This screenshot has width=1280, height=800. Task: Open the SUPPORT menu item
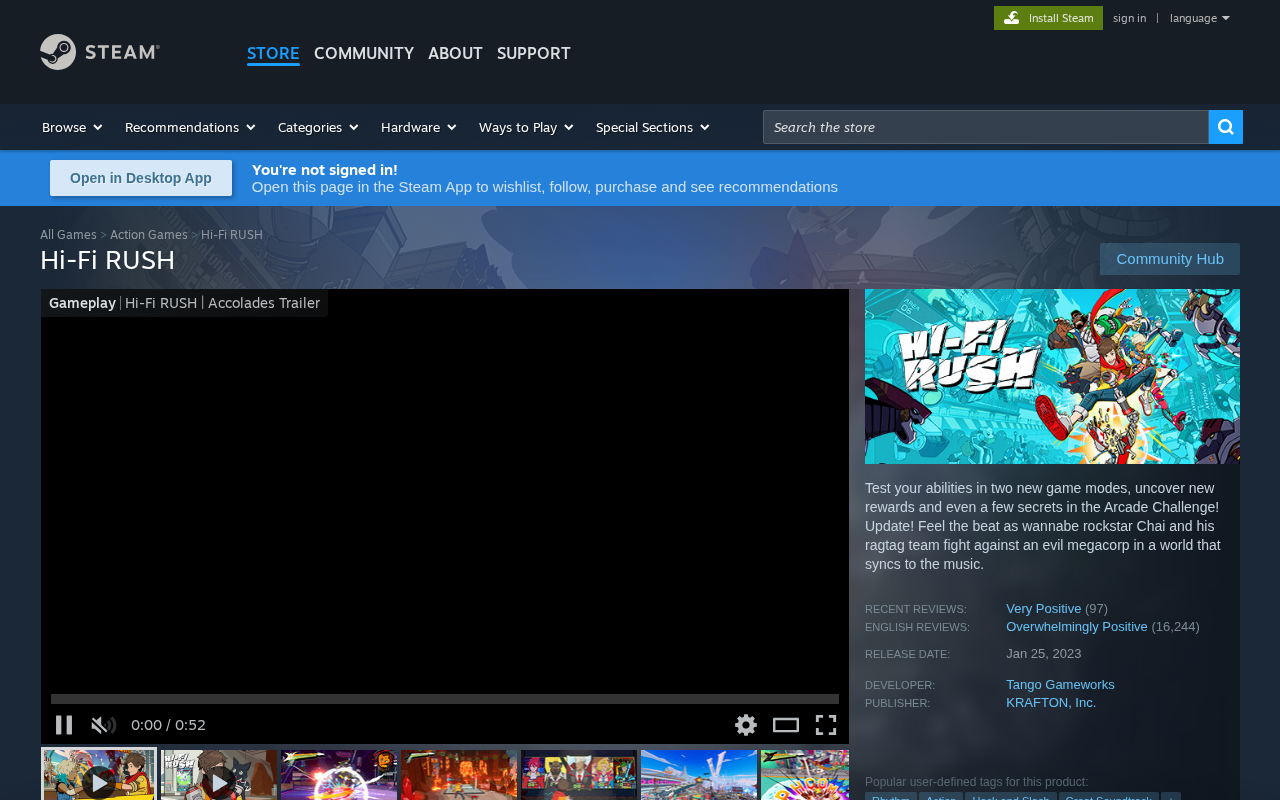point(534,53)
